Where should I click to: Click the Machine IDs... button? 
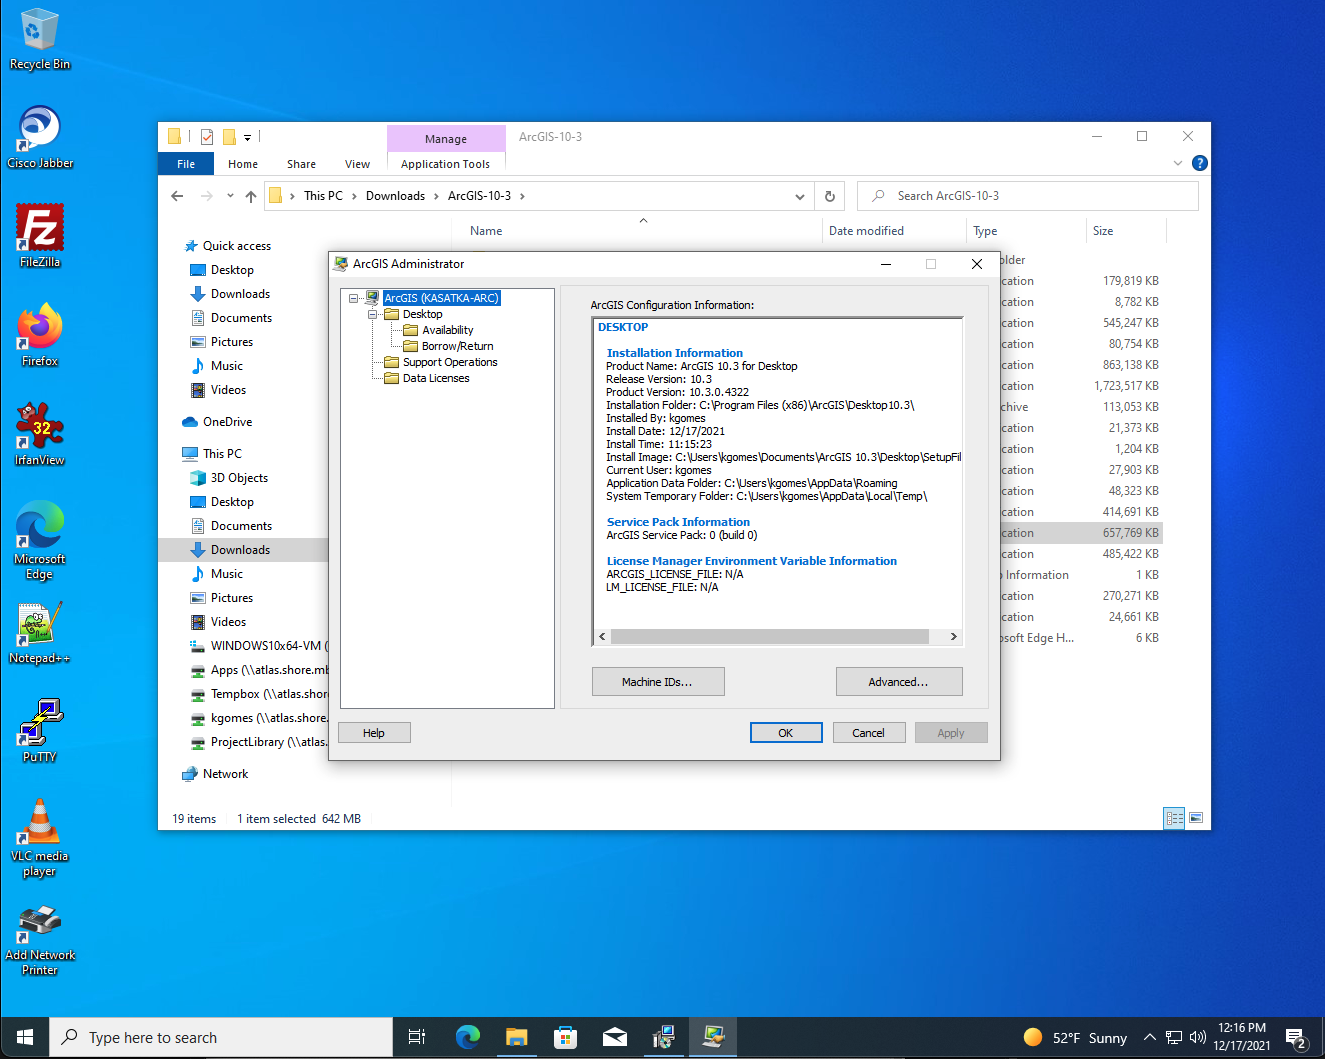658,682
